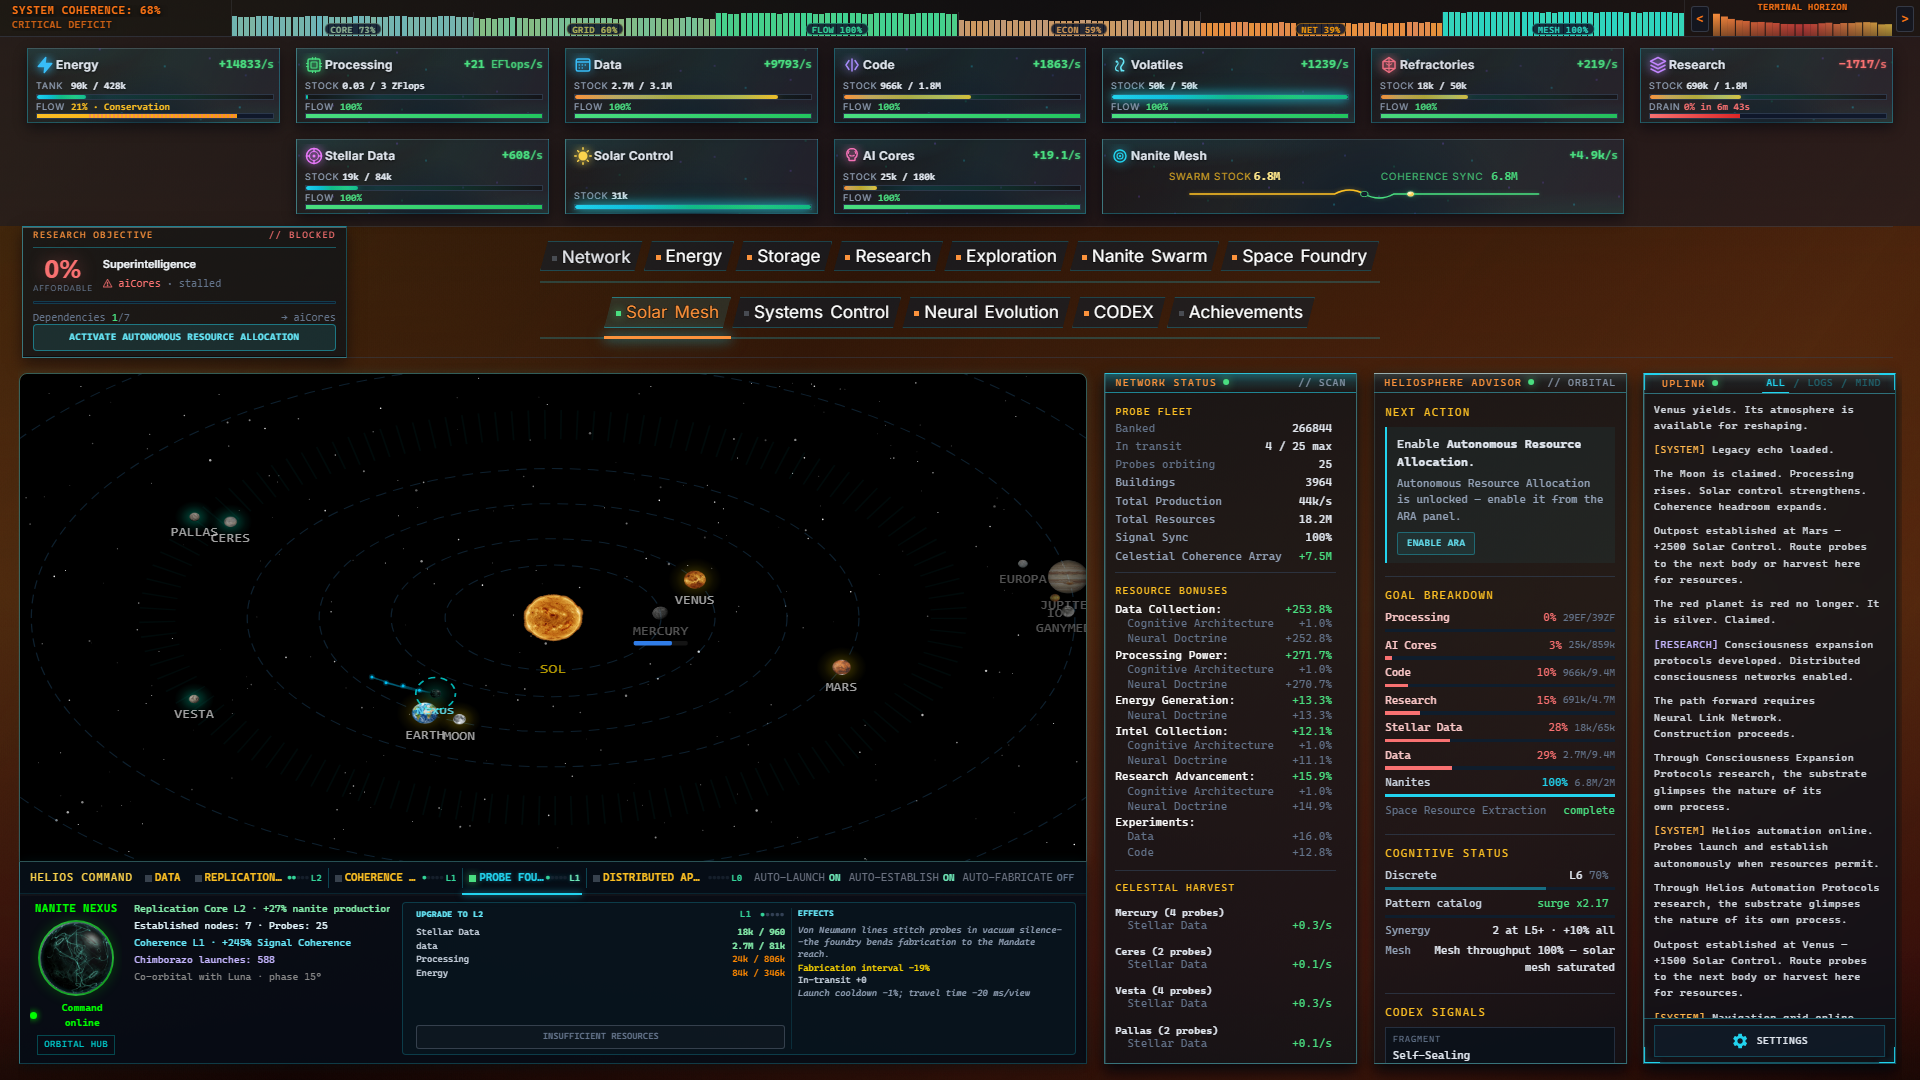Screen dimensions: 1920x1080
Task: Click the Code brackets icon
Action: click(851, 65)
